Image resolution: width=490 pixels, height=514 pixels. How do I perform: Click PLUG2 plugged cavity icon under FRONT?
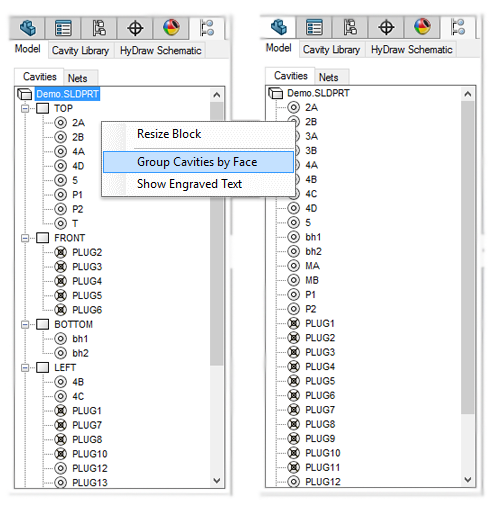coord(60,252)
